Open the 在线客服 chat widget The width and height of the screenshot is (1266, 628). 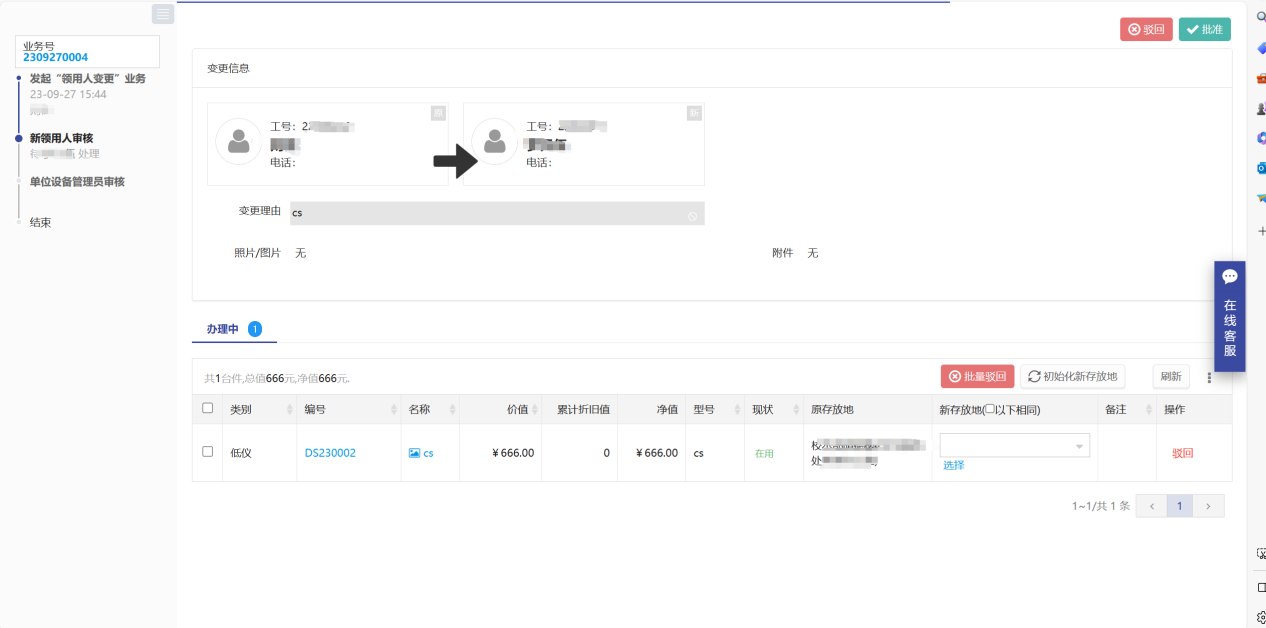click(1229, 315)
